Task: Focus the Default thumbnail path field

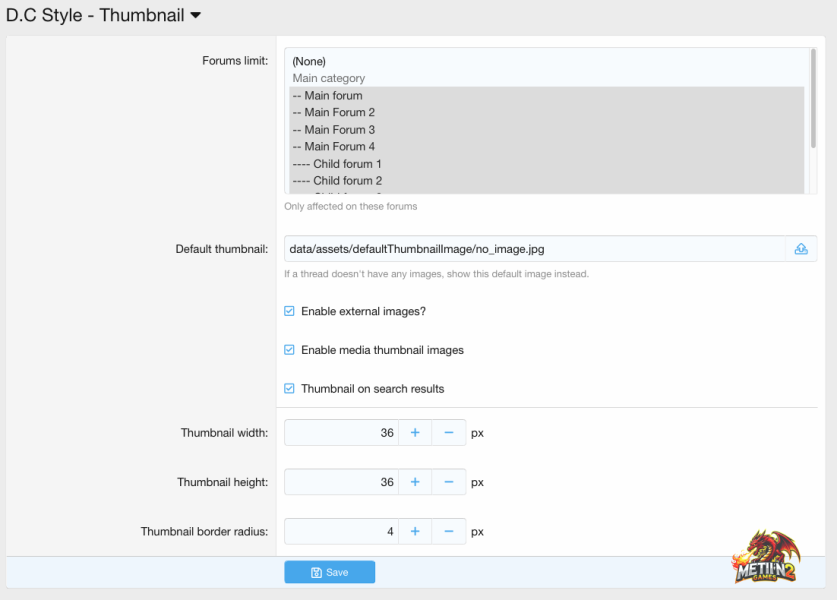Action: point(535,249)
